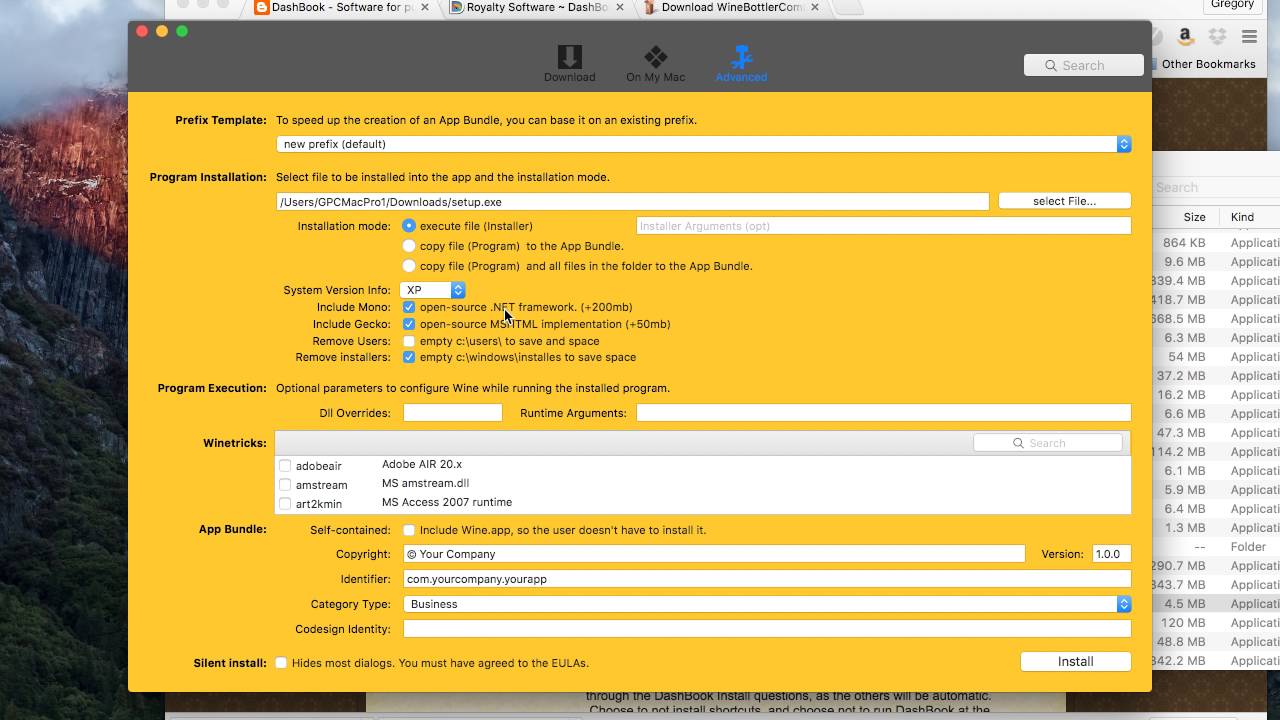Select the Advanced toolbar icon
Screen dimensions: 1280x720
pos(741,63)
